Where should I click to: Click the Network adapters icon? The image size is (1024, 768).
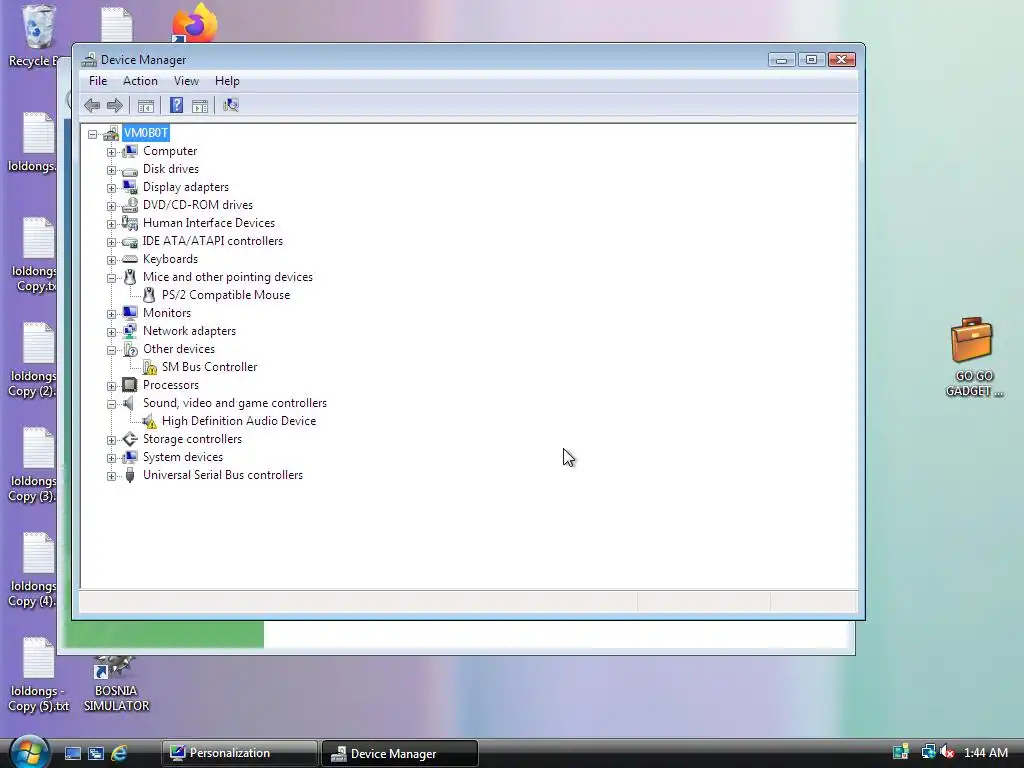130,331
